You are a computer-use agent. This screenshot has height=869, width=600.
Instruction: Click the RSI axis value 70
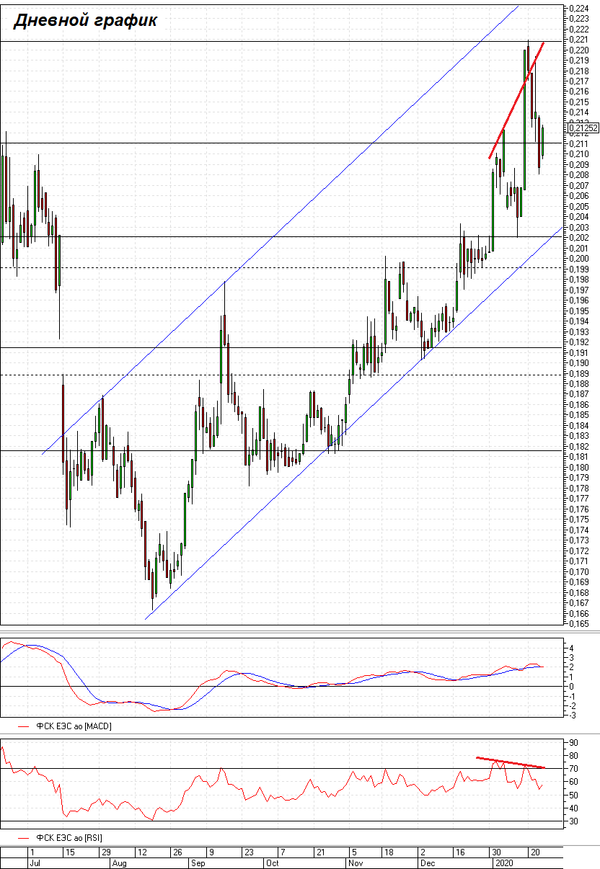click(573, 769)
